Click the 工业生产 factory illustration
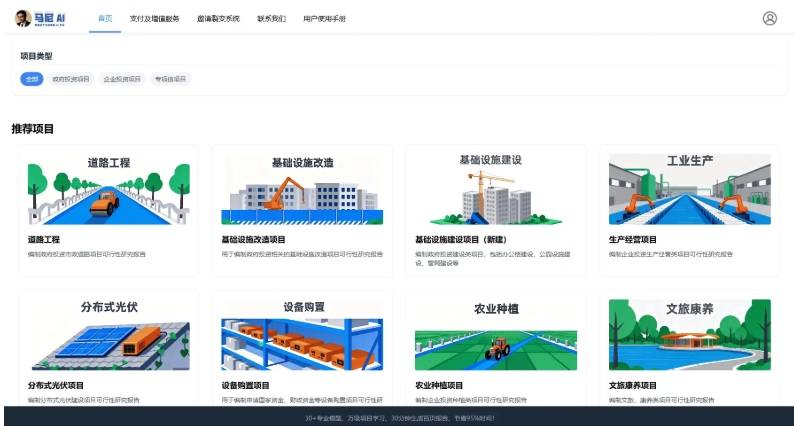The width and height of the screenshot is (794, 426). point(690,190)
